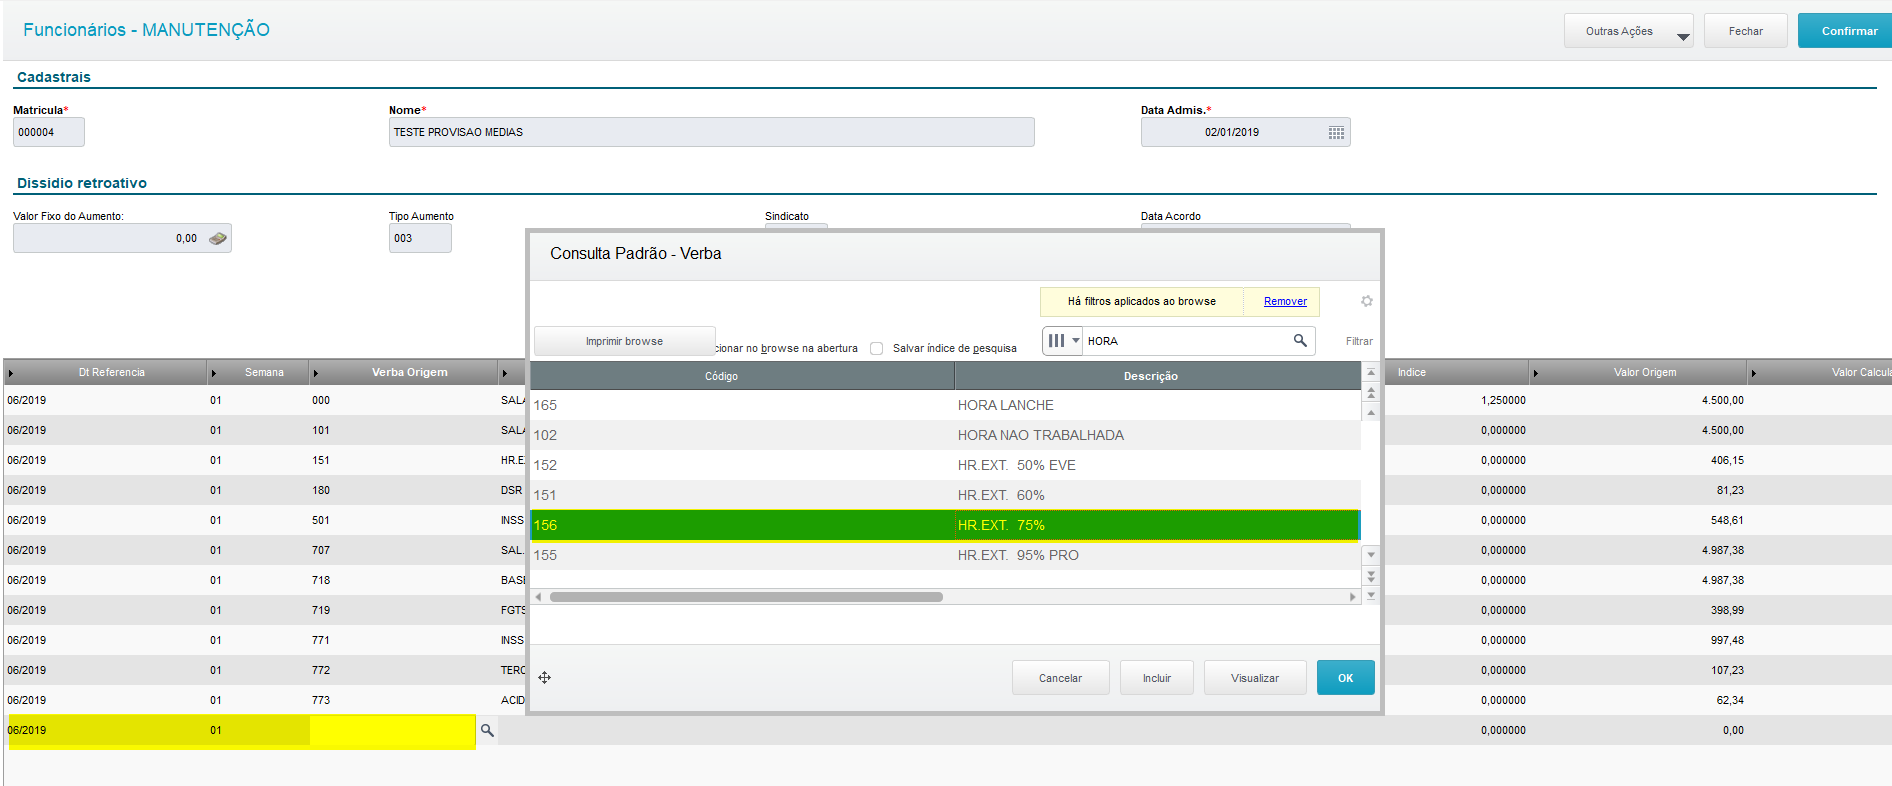Select row 155 HR.EXT. 95% PRO

point(945,555)
